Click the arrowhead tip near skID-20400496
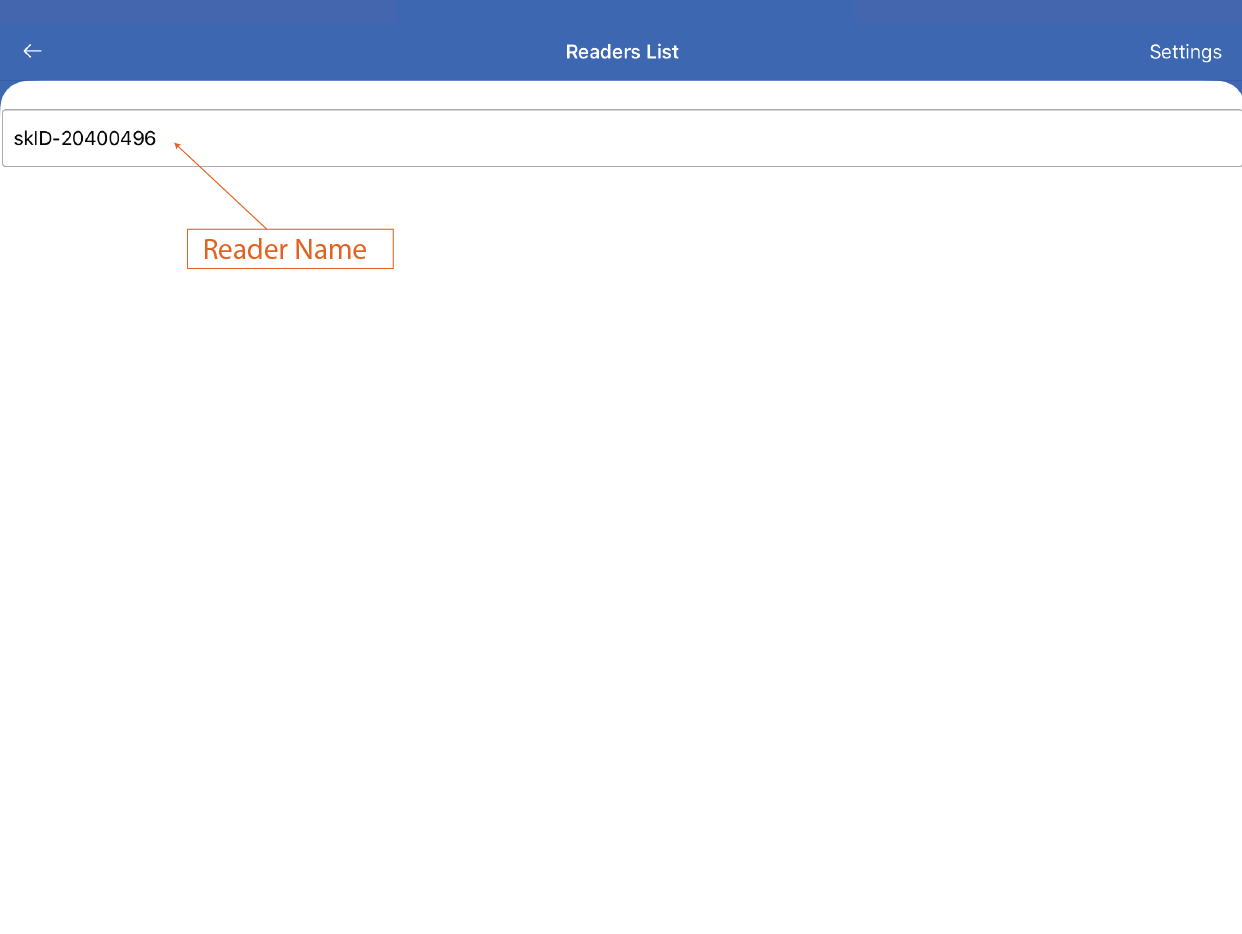Screen dimensions: 1242x934 [x=177, y=146]
